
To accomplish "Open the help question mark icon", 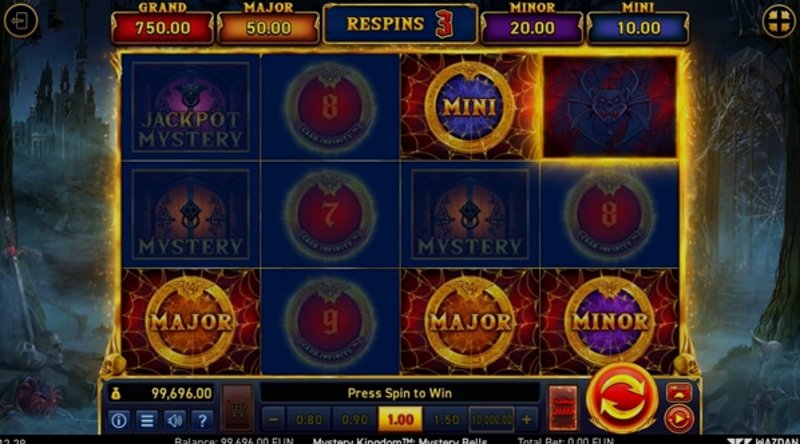I will tap(202, 420).
